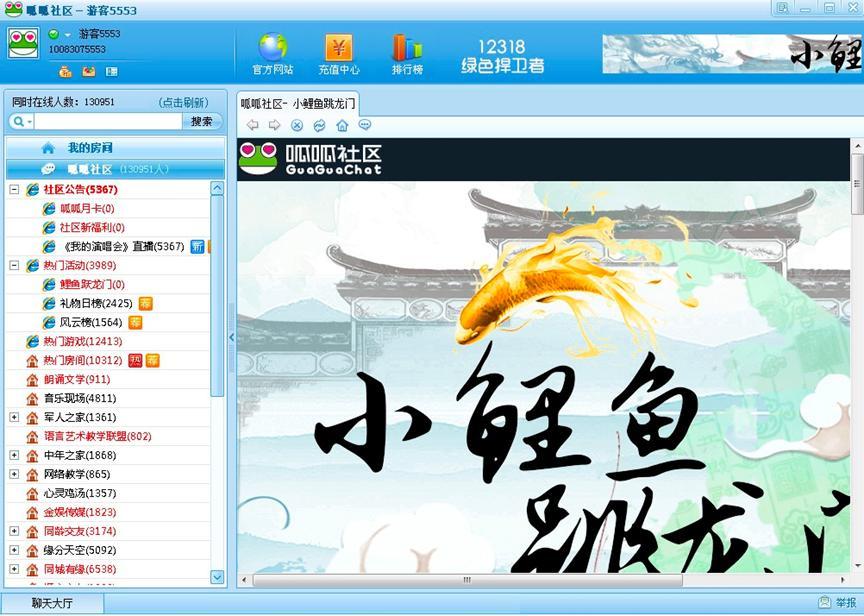Screen dimensions: 864x616
Task: Click the refresh icon in browser toolbar
Action: click(x=319, y=124)
